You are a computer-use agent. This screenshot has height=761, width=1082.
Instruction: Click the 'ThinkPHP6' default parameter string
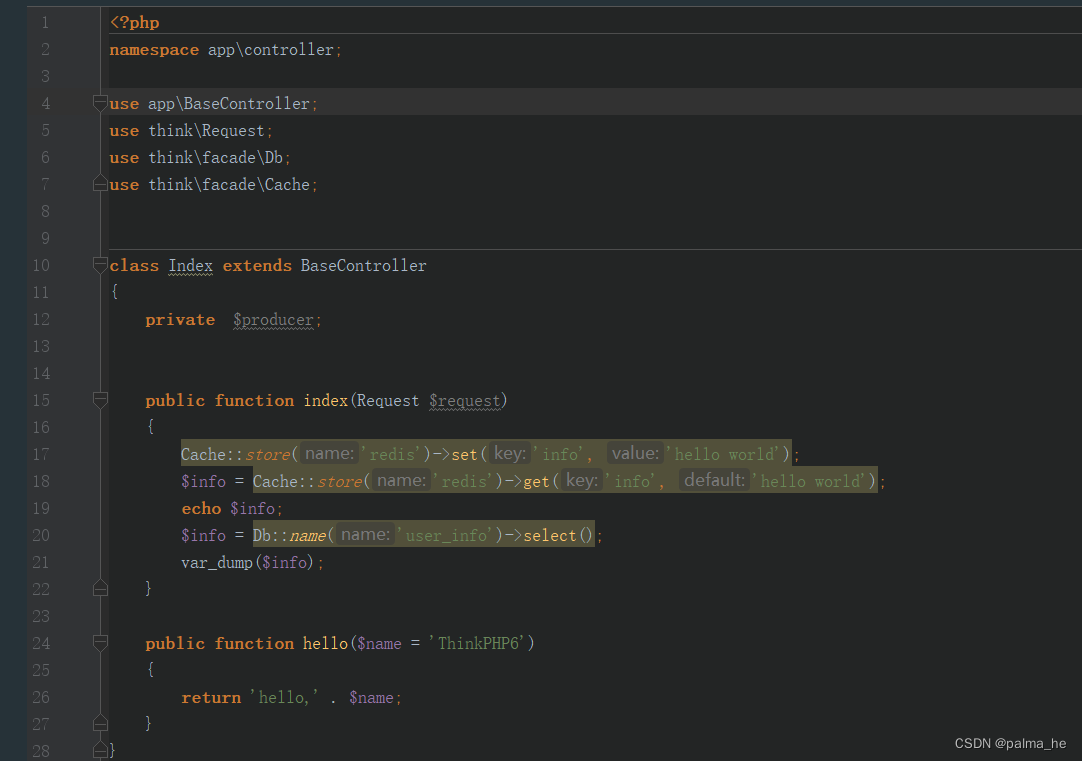tap(481, 643)
